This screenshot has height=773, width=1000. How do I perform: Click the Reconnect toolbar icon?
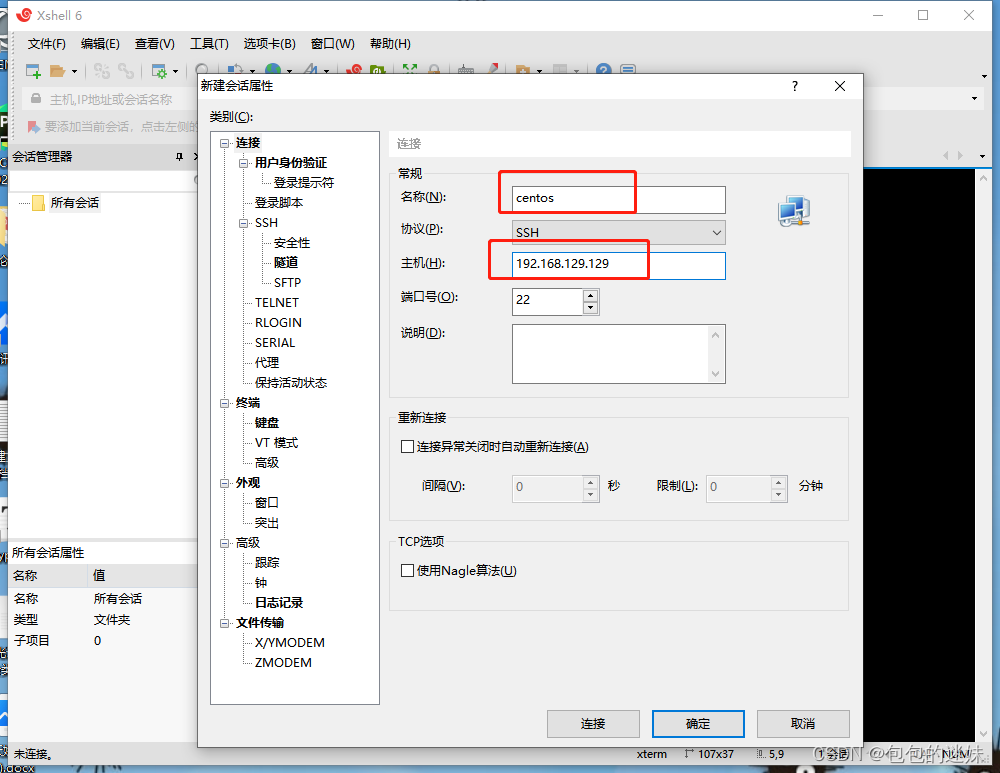(126, 71)
